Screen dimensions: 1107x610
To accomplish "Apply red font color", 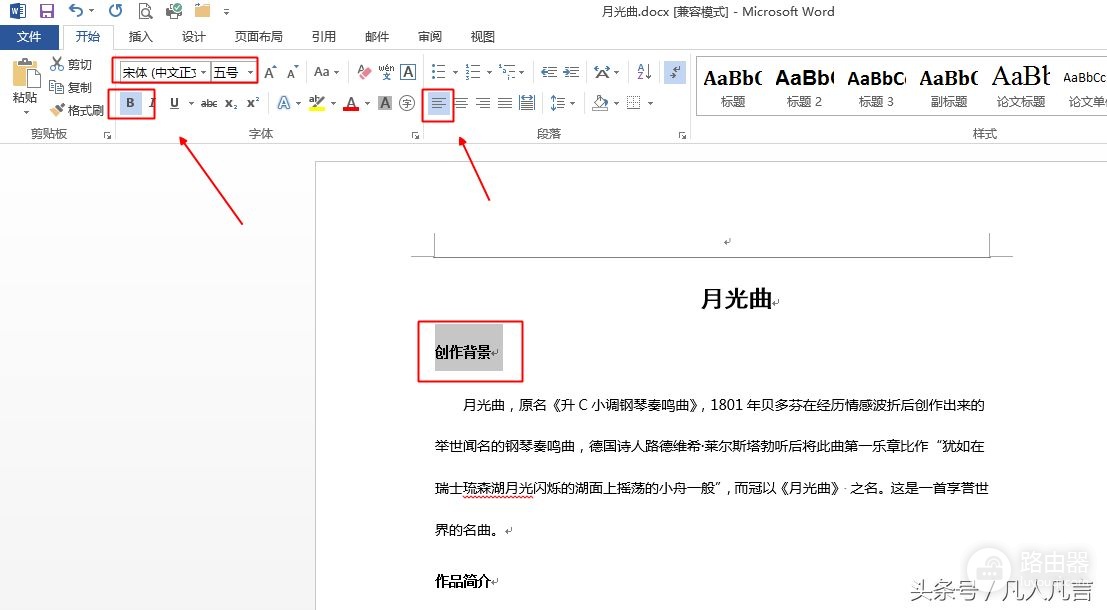I will point(351,103).
